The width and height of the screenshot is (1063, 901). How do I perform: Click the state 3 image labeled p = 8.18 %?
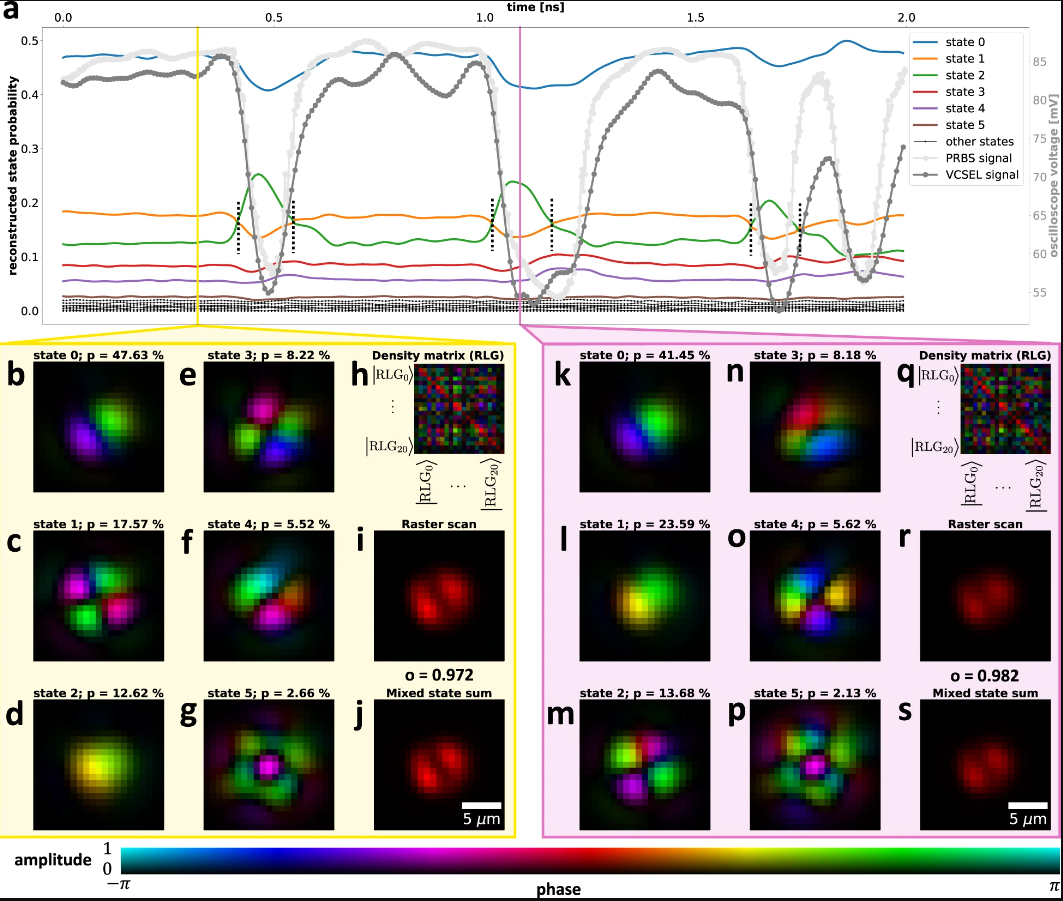pos(815,426)
